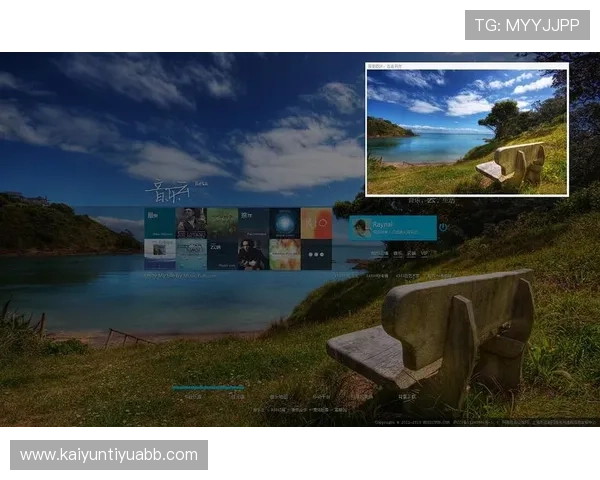The height and width of the screenshot is (480, 600).
Task: Click the power icon beside the Raynal card
Action: (443, 228)
